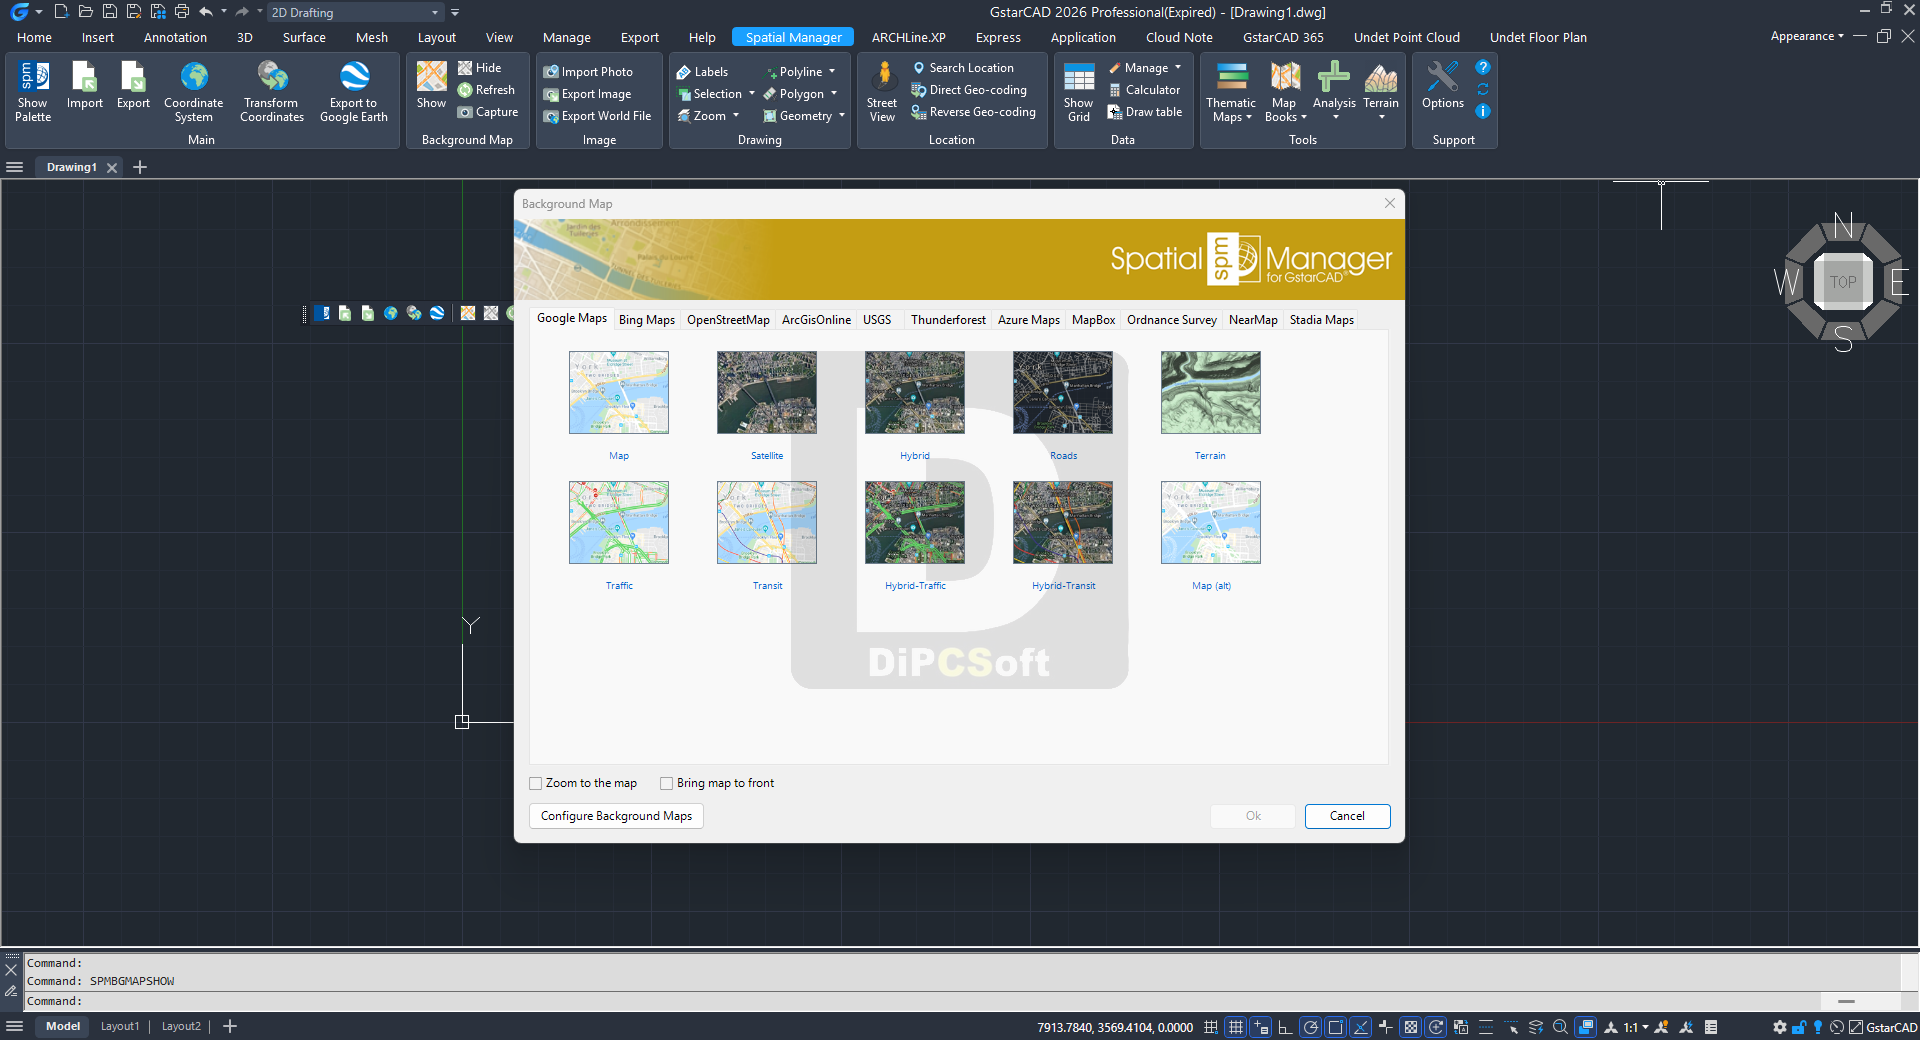Click the TOP face of the view cube
This screenshot has height=1040, width=1920.
pyautogui.click(x=1843, y=282)
